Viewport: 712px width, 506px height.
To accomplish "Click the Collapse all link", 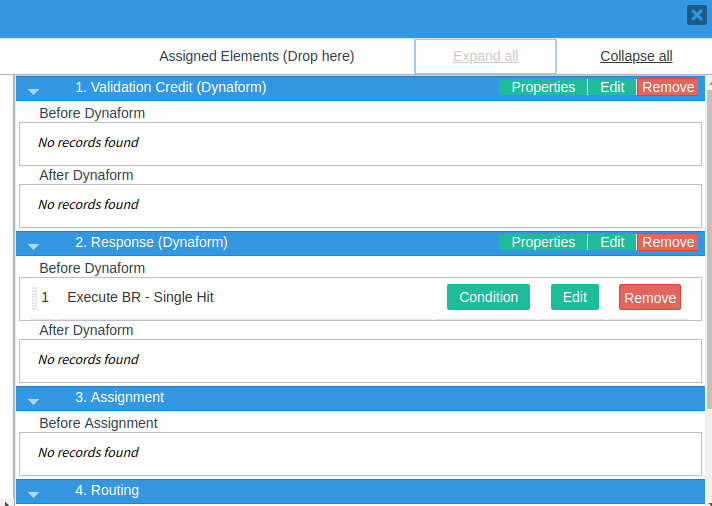I will pyautogui.click(x=636, y=57).
